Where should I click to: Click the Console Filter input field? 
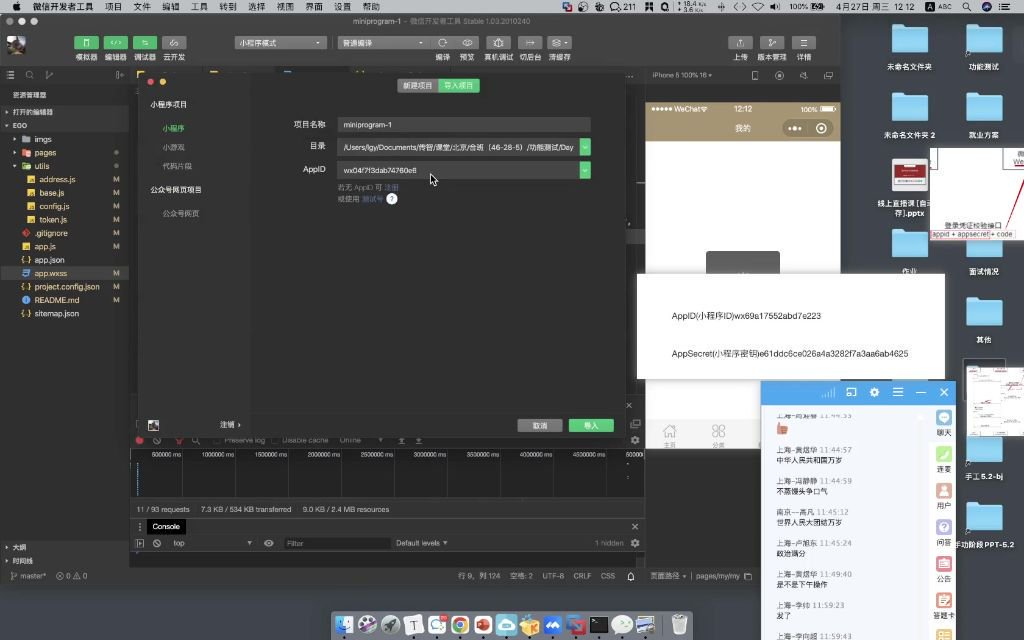[x=336, y=543]
